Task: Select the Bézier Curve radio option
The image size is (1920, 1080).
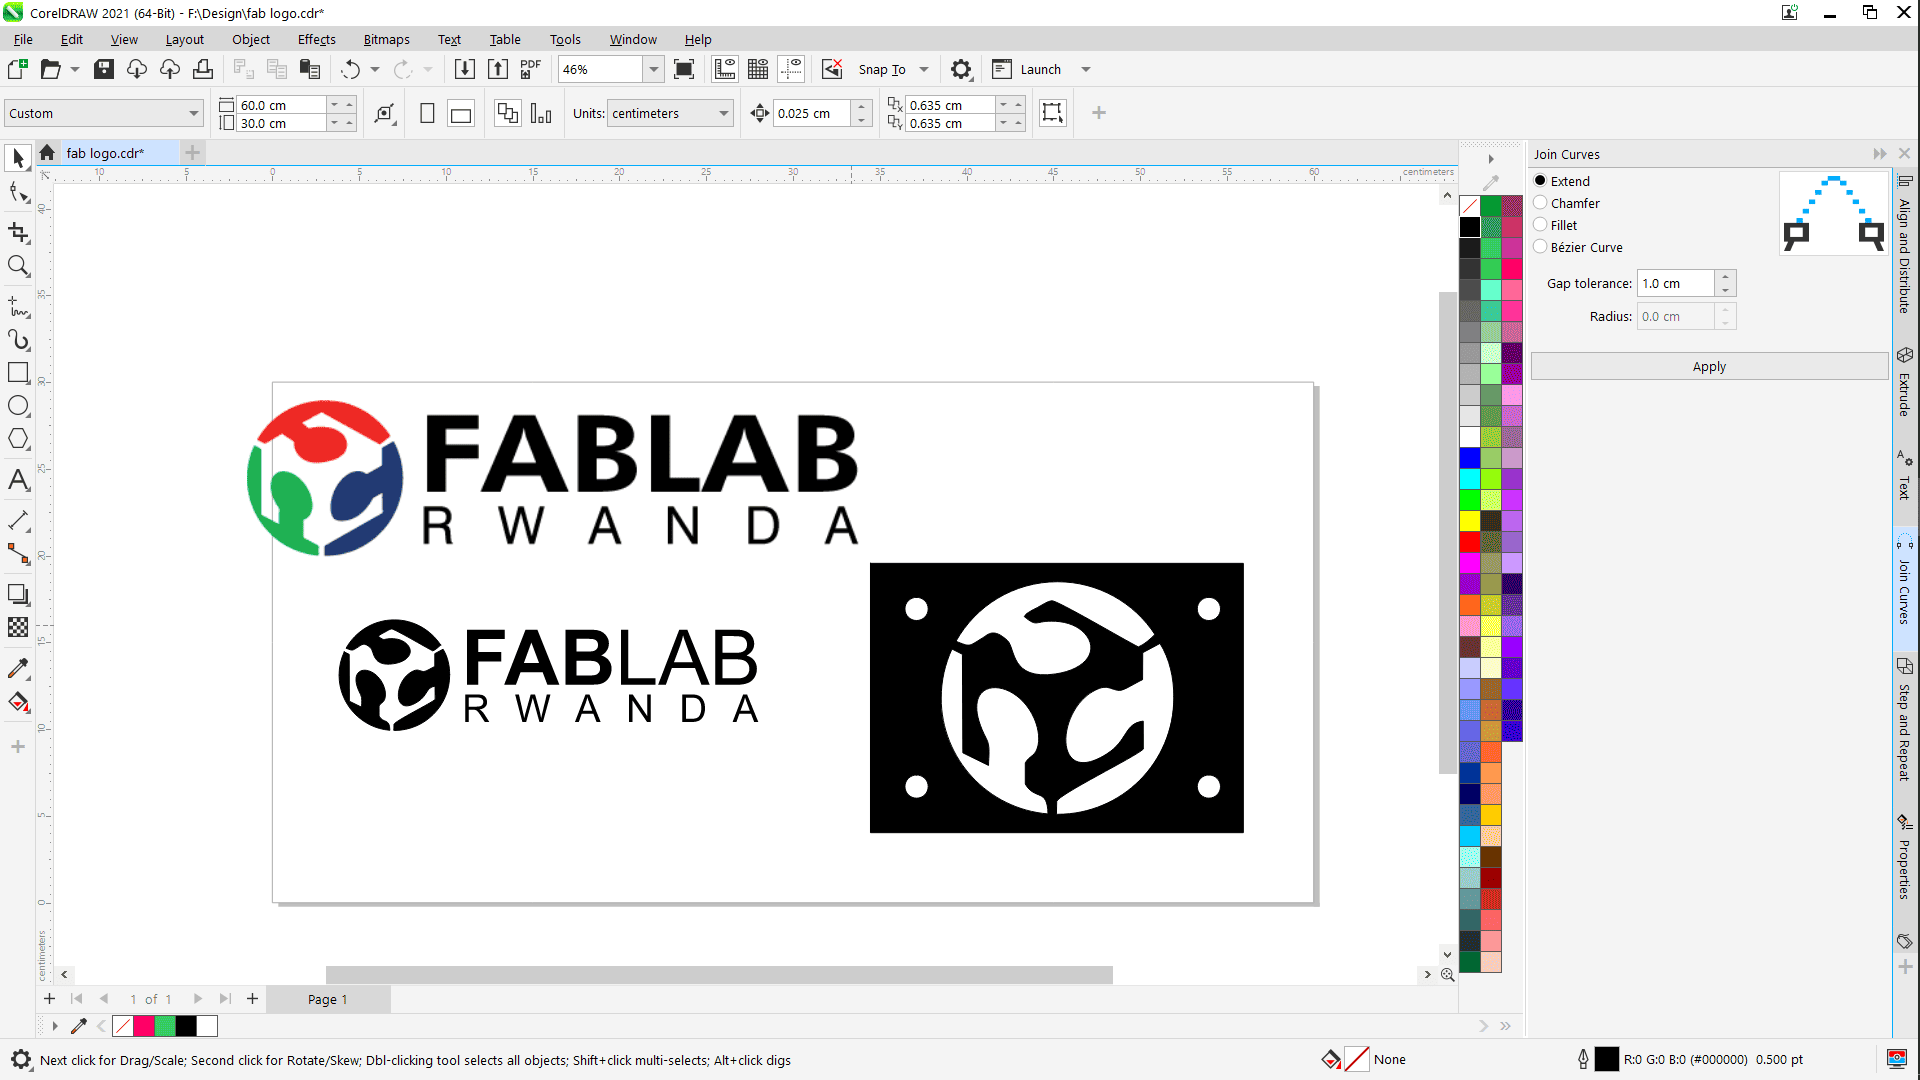Action: (1540, 247)
